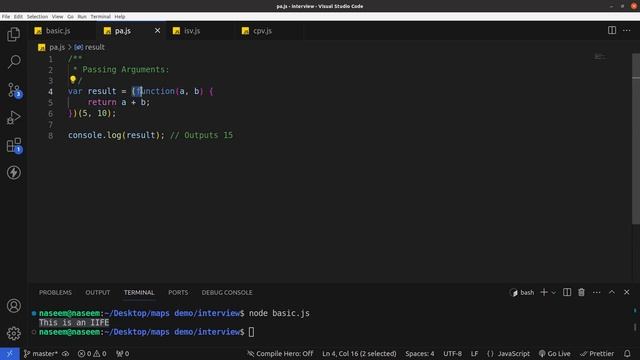The height and width of the screenshot is (360, 640).
Task: Select the TERMINAL panel tab
Action: 139,292
